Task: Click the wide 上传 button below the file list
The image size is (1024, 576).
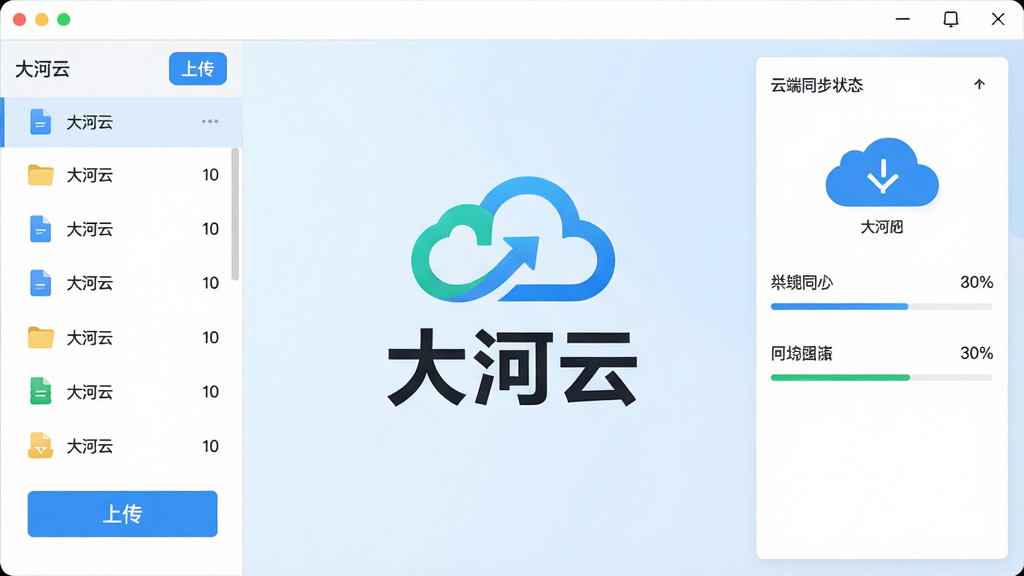Action: coord(122,514)
